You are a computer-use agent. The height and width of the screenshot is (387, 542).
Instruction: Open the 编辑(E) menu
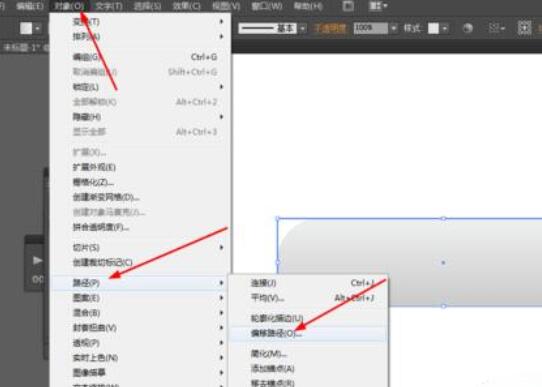click(30, 6)
